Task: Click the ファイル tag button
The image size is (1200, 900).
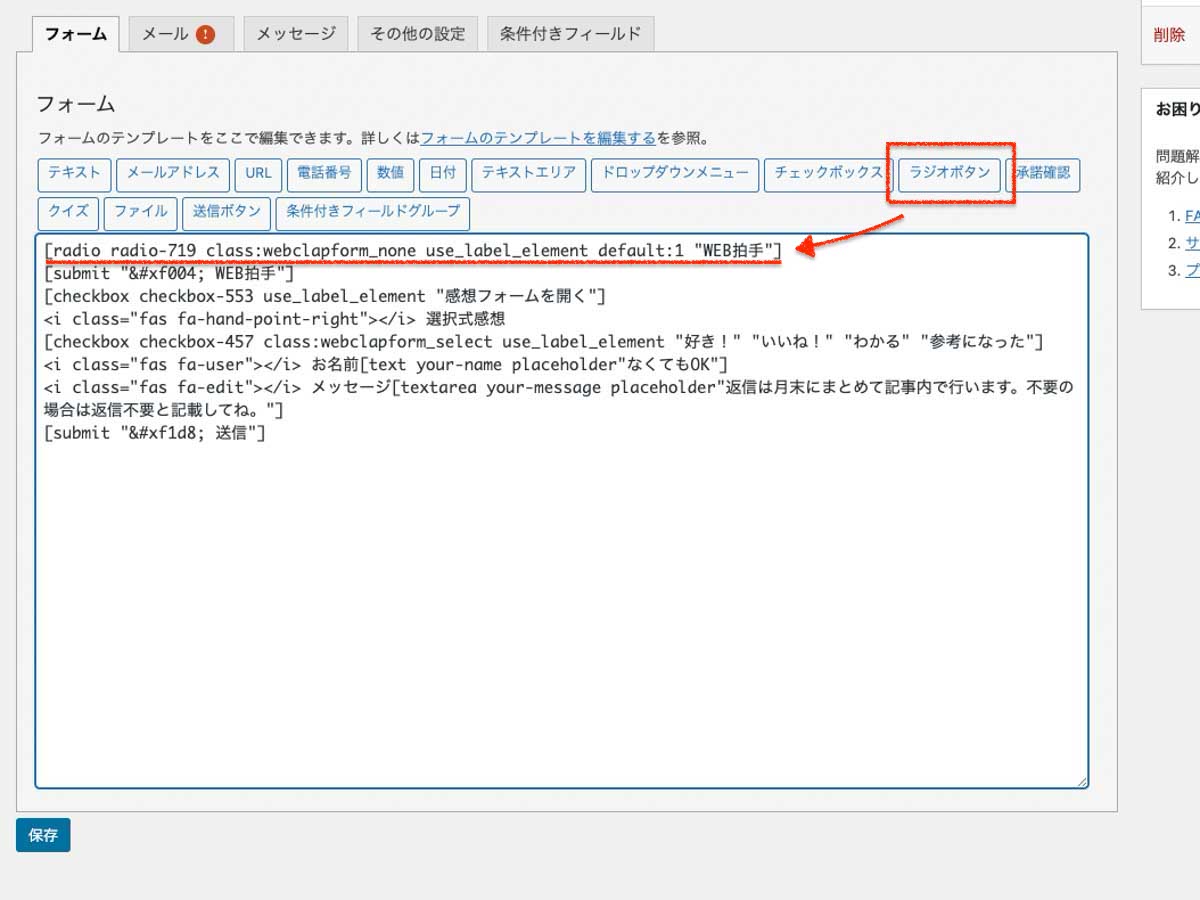Action: coord(140,212)
